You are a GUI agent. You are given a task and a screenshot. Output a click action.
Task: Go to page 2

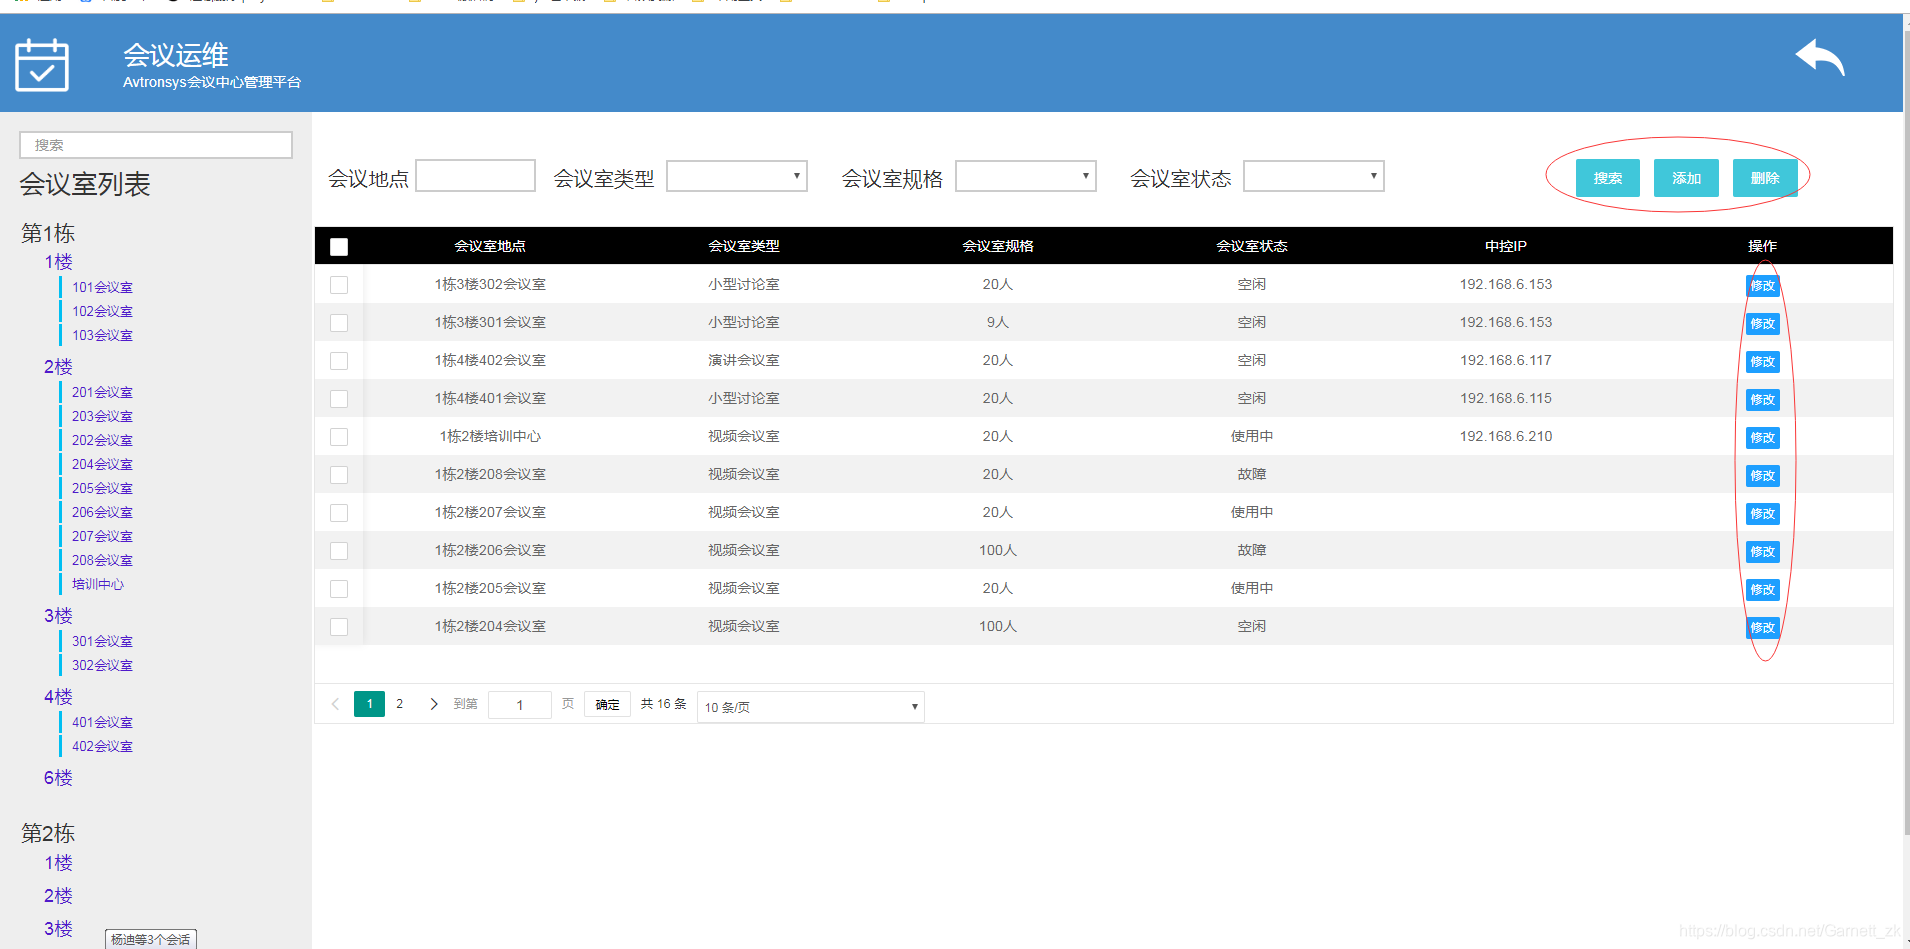coord(400,704)
